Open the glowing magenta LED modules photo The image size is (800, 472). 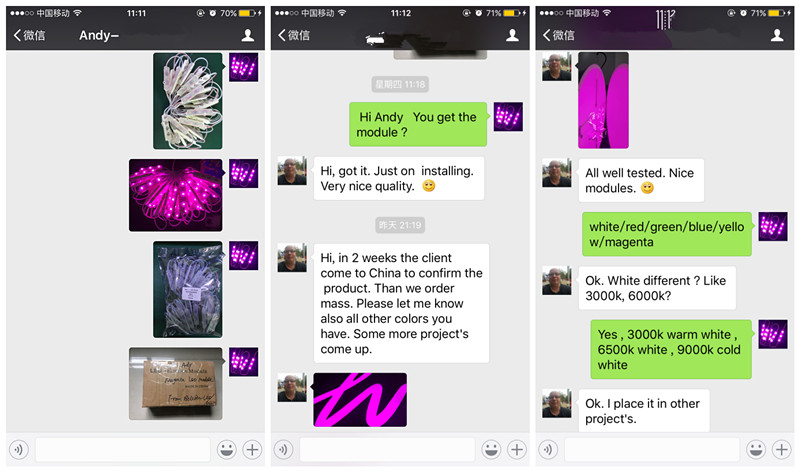point(176,195)
